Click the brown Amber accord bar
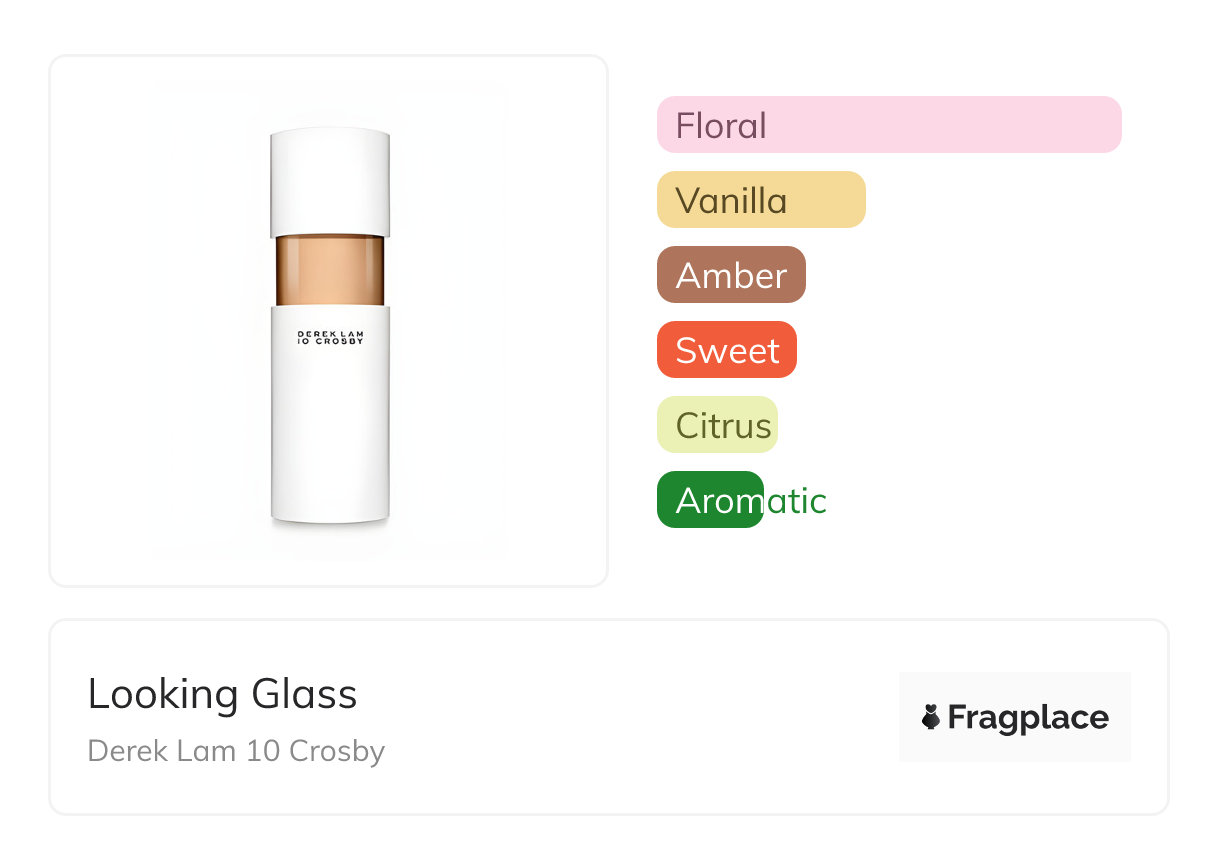The image size is (1218, 864). point(731,275)
